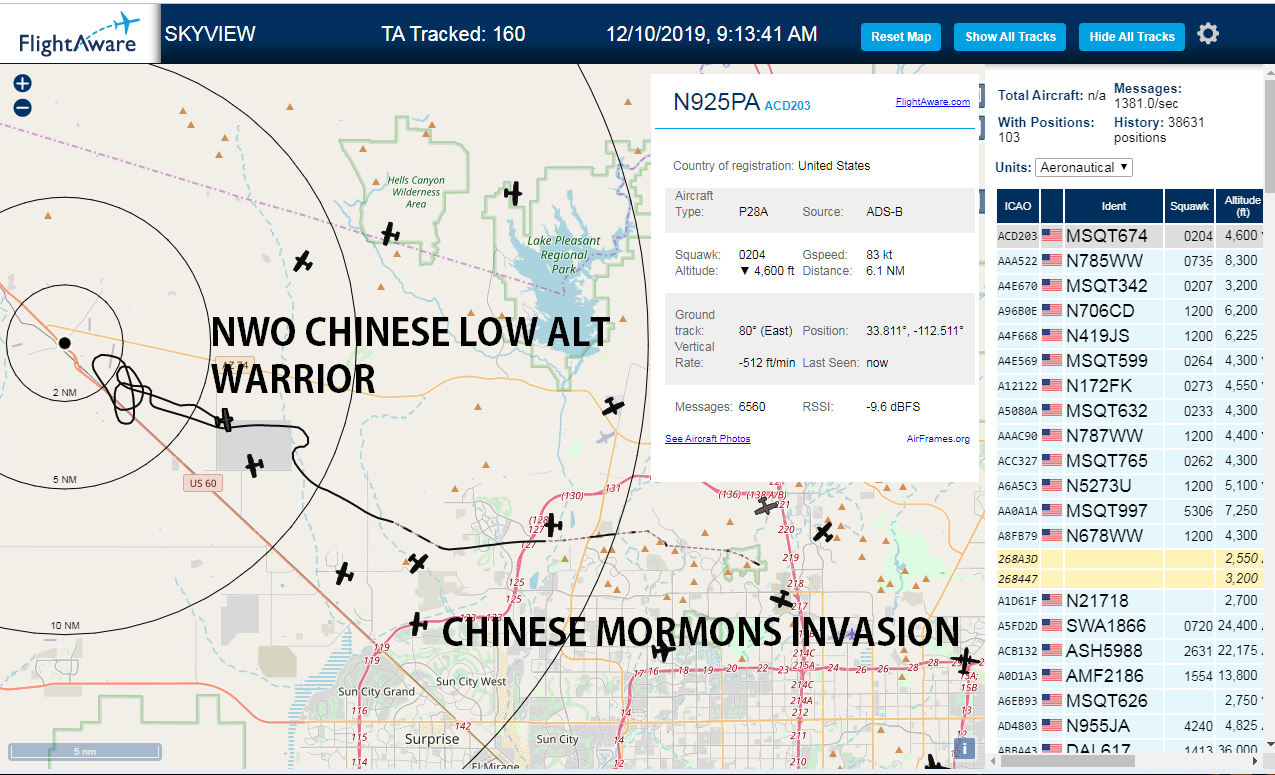Select the MSQT626 row in aircraft table
1275x775 pixels.
pos(1131,701)
